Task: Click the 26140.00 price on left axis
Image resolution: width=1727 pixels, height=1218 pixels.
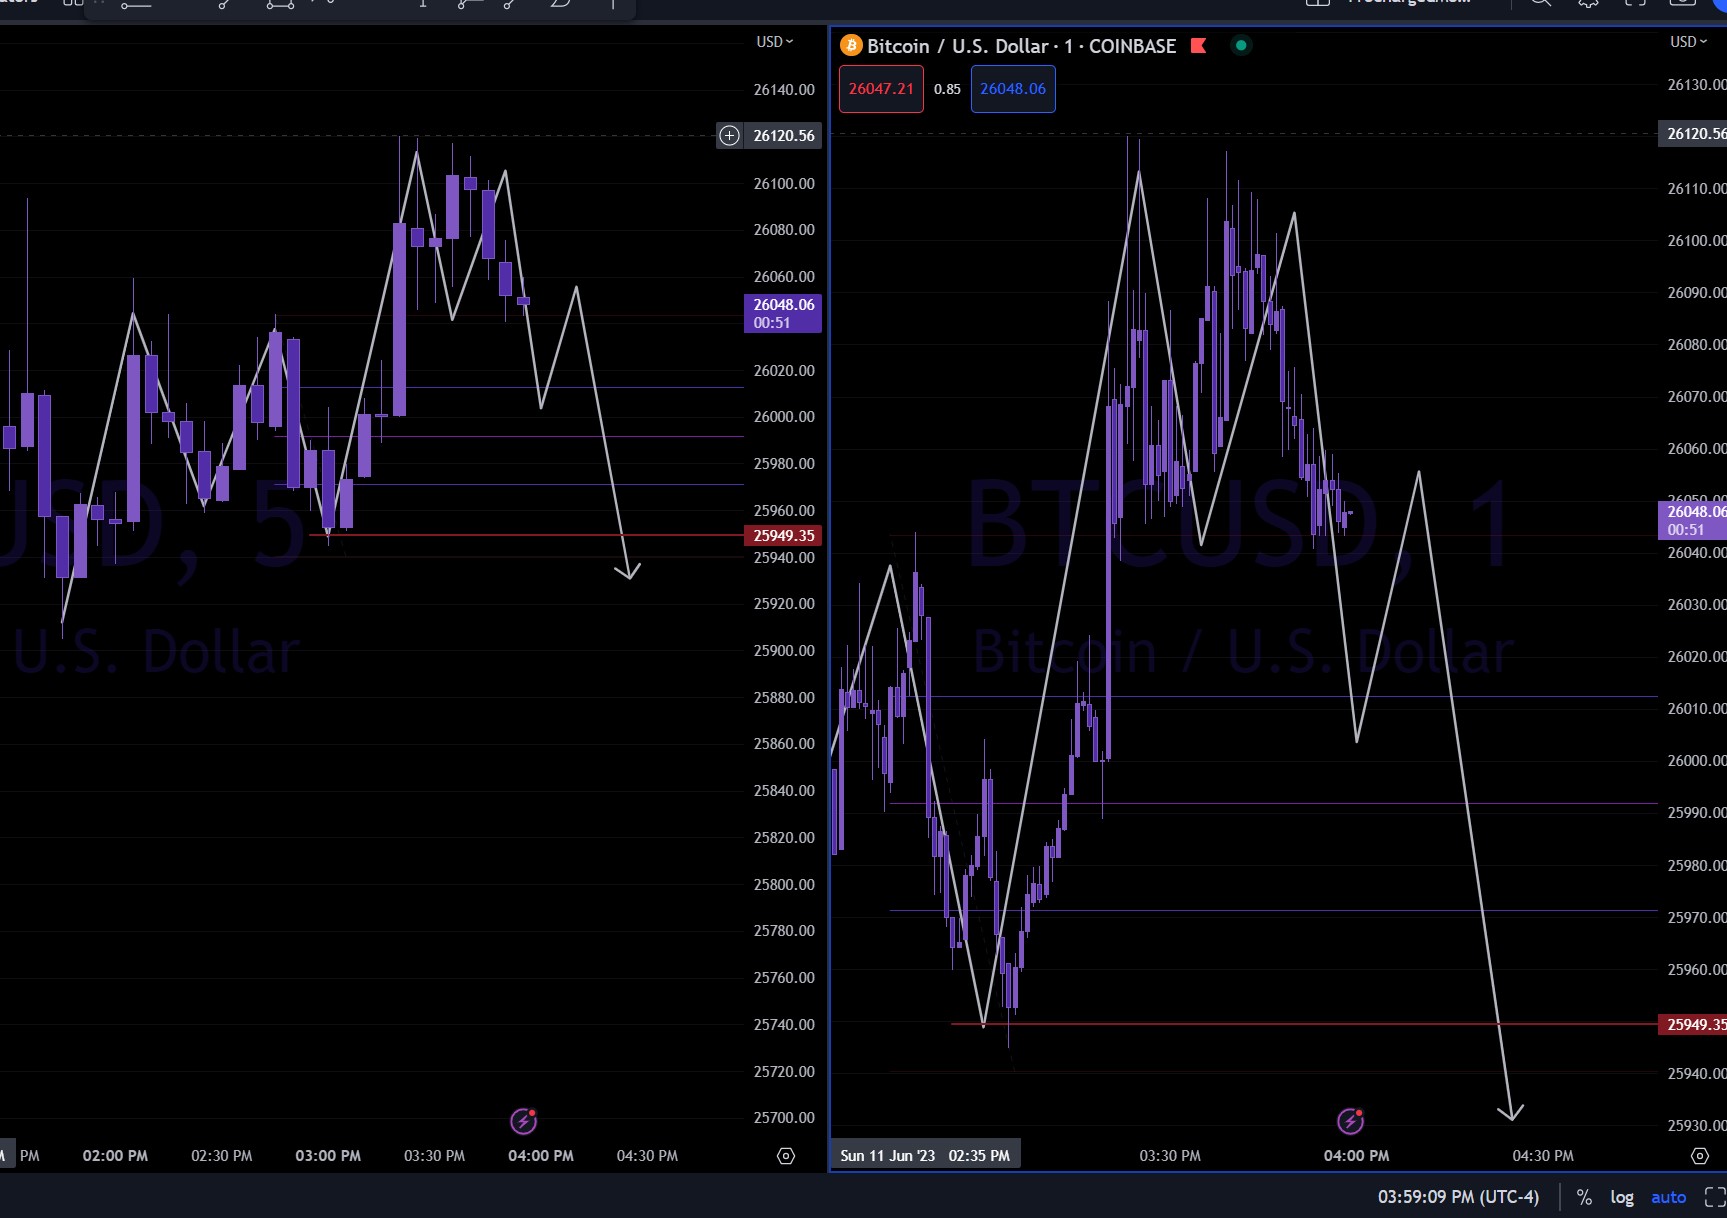Action: click(784, 90)
